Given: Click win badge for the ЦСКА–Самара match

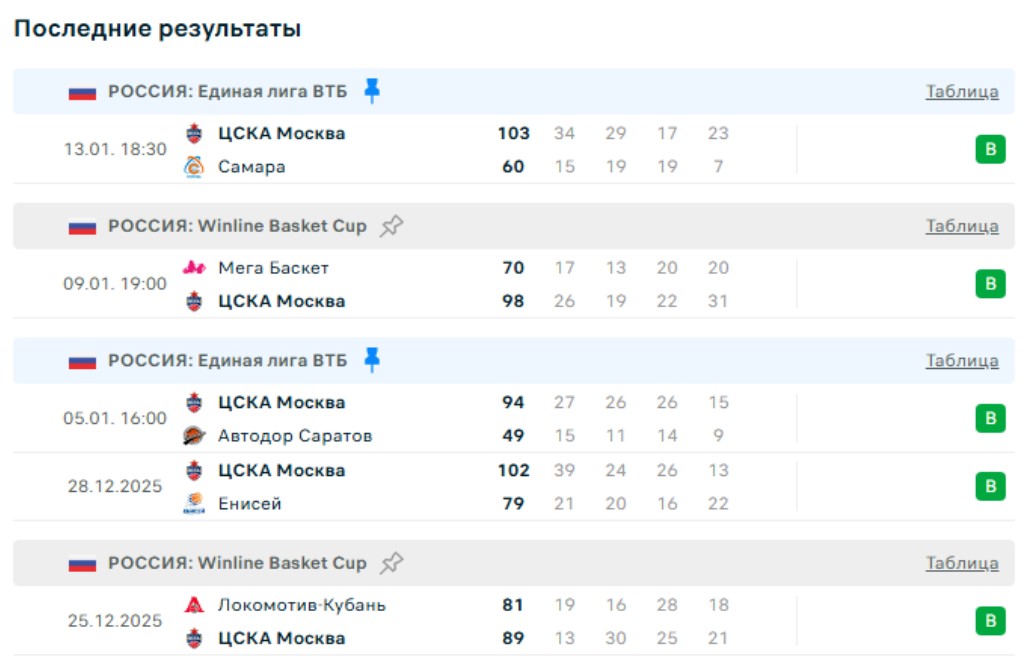Looking at the screenshot, I should pyautogui.click(x=990, y=150).
